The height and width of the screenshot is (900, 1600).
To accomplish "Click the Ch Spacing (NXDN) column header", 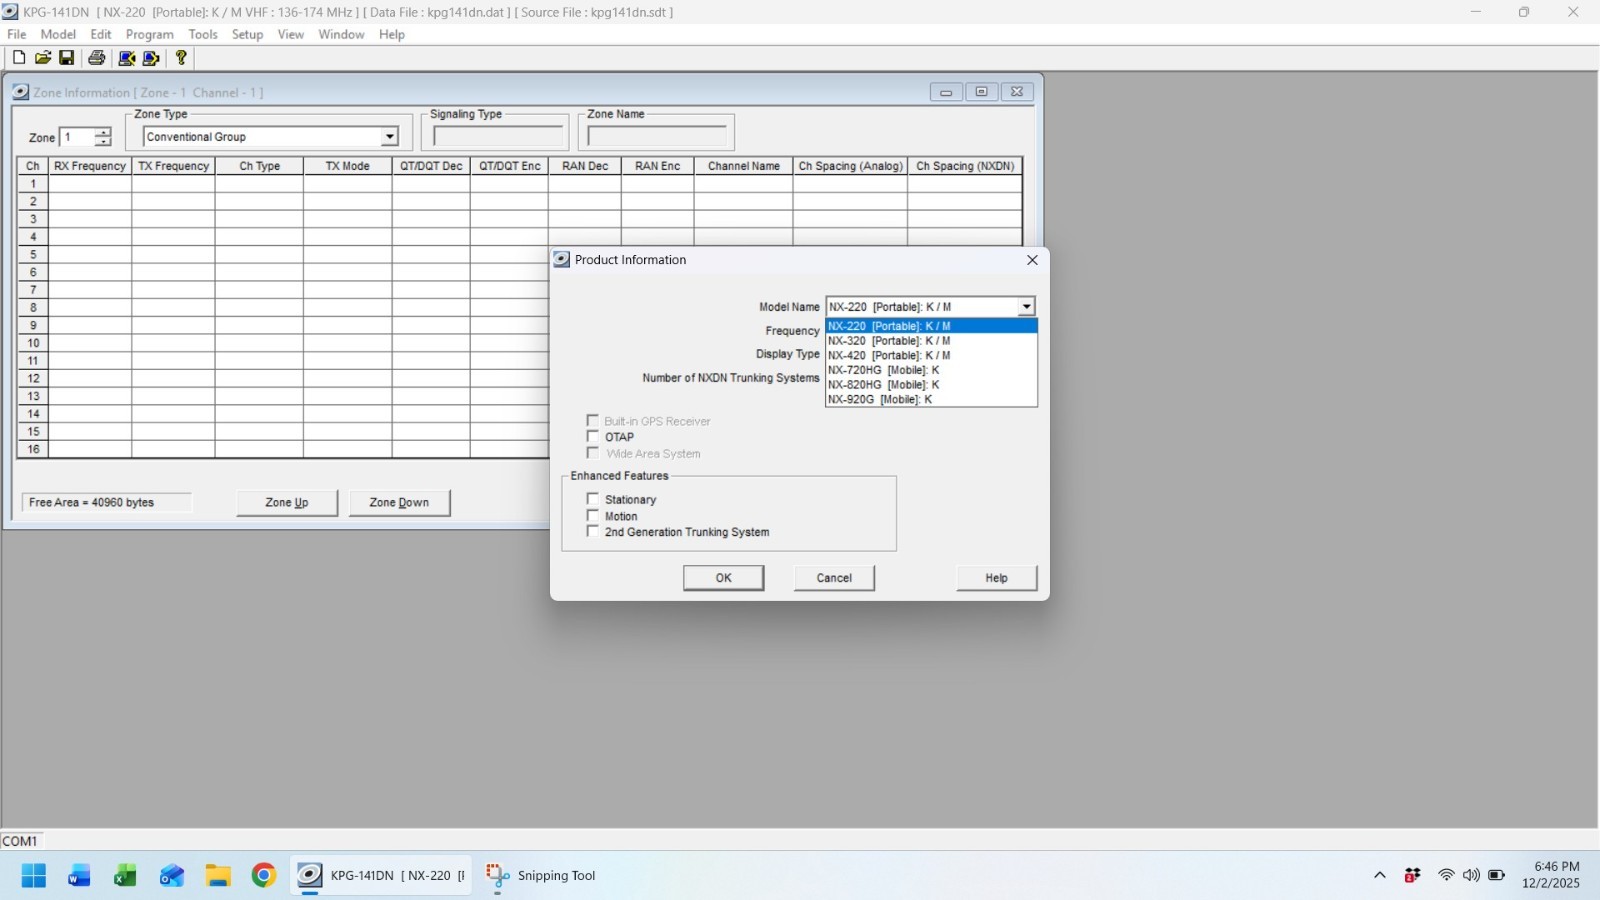I will click(x=965, y=166).
